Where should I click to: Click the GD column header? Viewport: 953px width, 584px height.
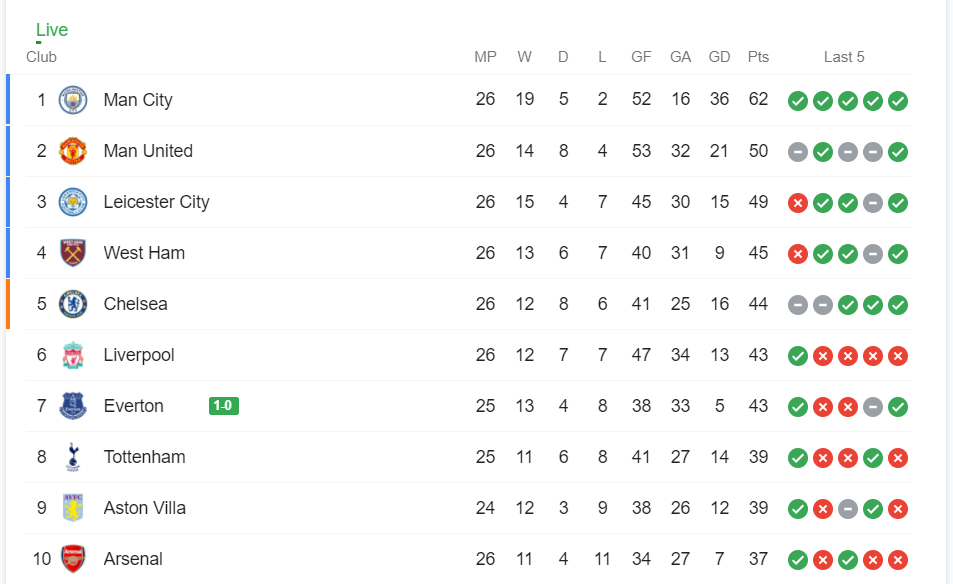coord(719,57)
